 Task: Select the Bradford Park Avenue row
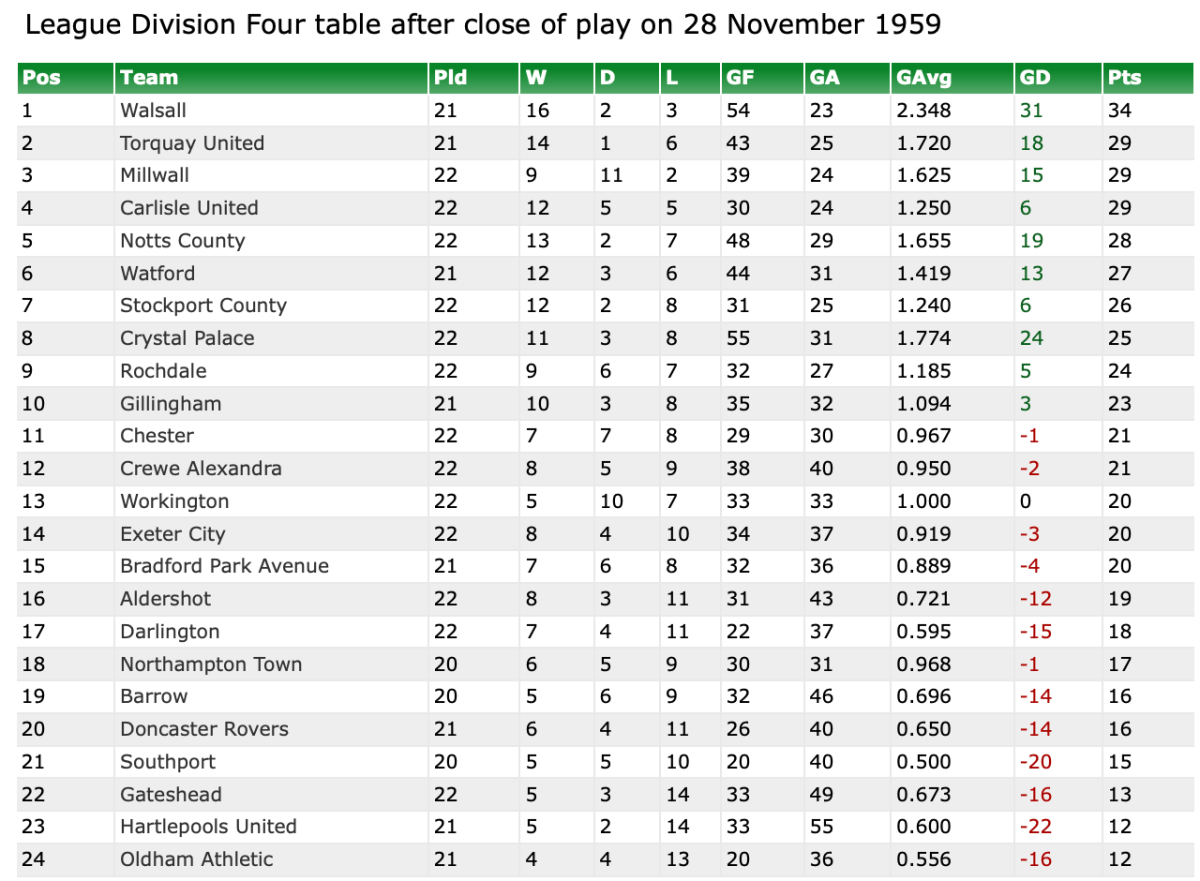coord(224,567)
